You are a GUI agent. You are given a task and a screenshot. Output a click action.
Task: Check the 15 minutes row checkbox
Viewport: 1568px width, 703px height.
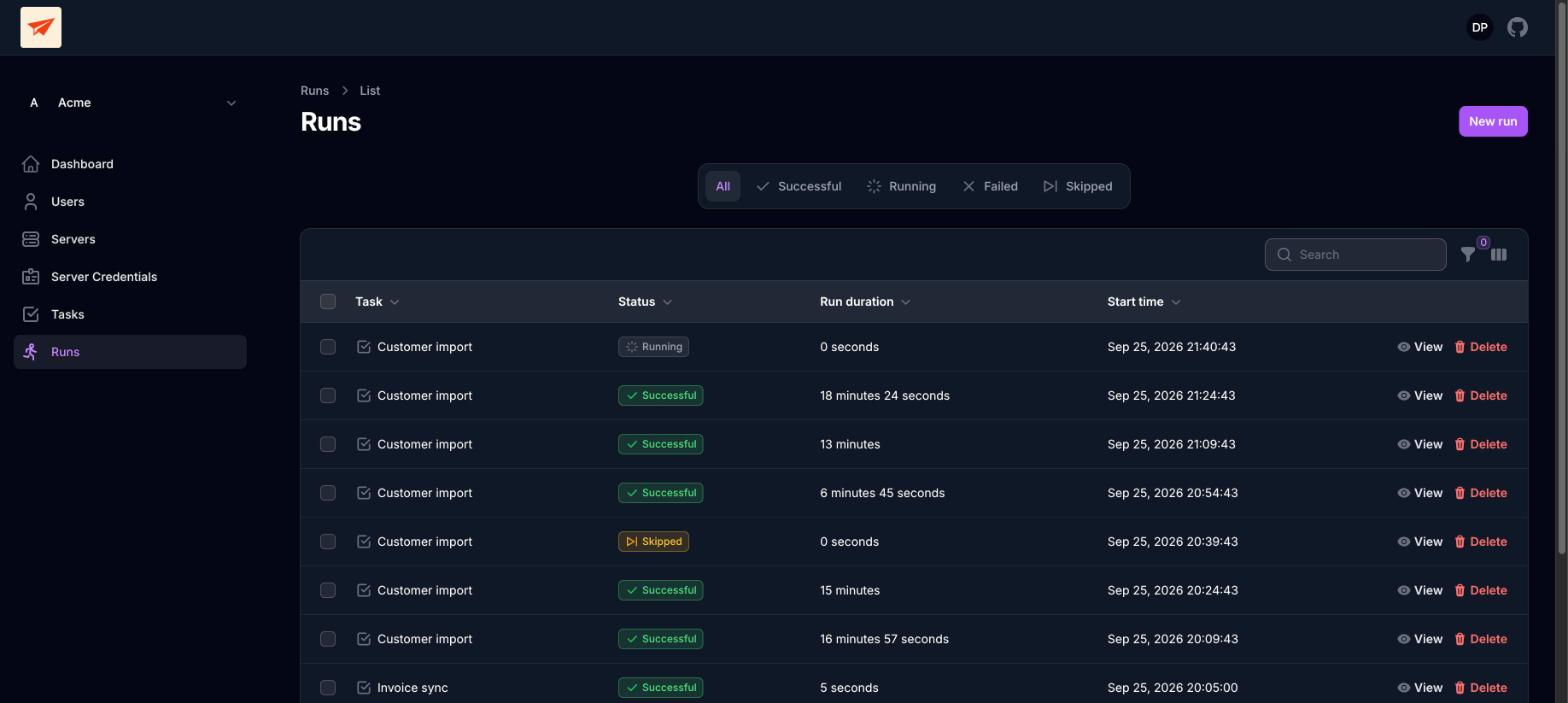pos(328,590)
